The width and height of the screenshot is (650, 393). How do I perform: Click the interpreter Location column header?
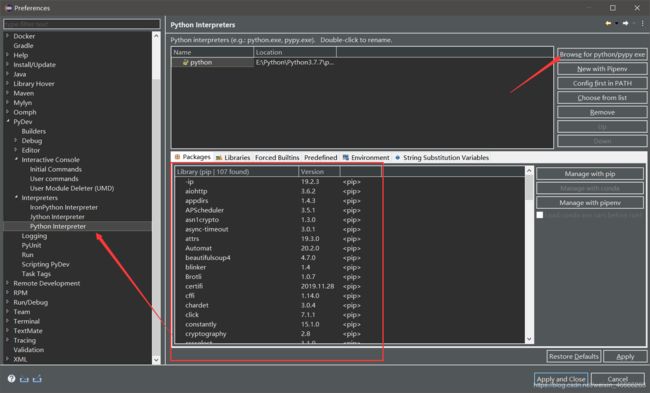pyautogui.click(x=295, y=52)
